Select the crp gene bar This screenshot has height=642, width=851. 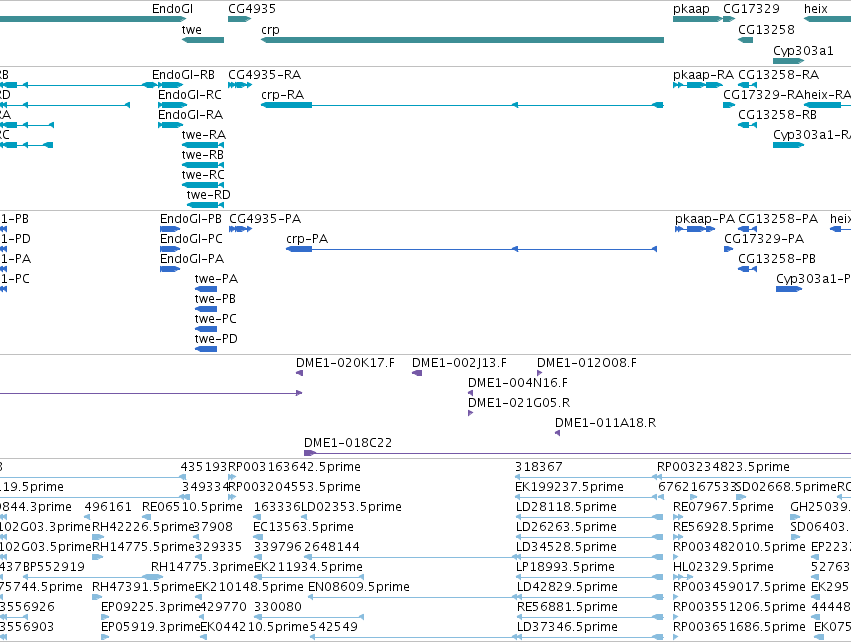[x=462, y=40]
